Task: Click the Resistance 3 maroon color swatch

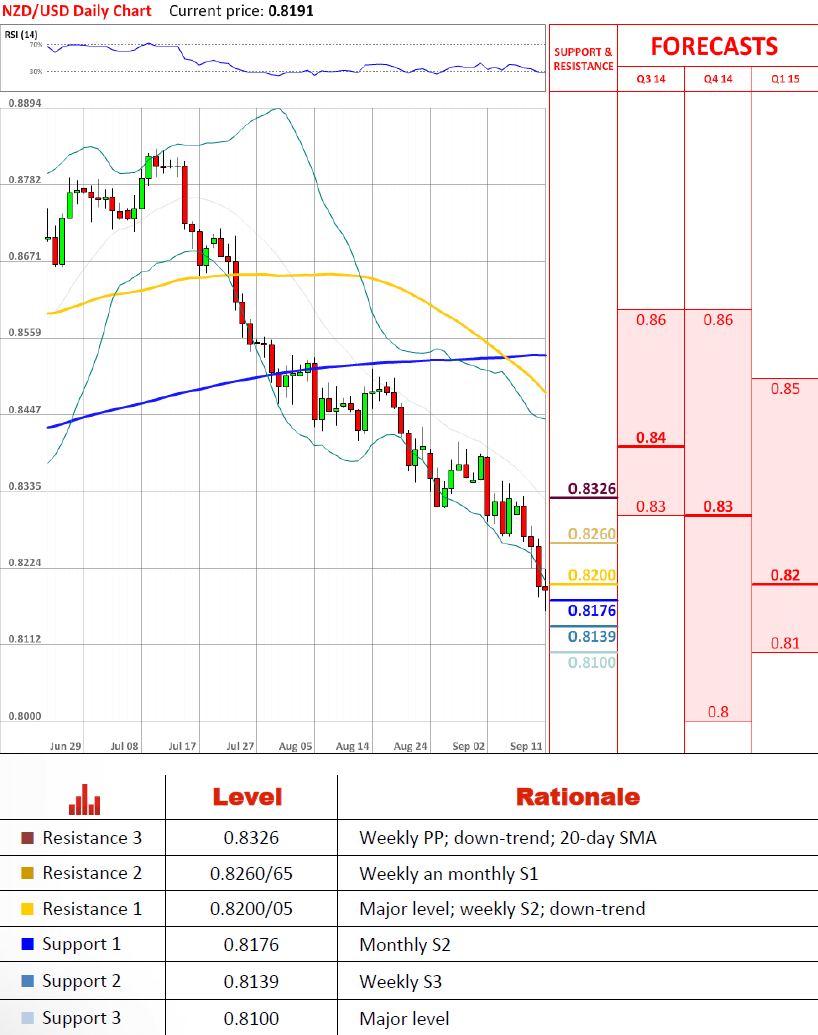Action: 27,838
